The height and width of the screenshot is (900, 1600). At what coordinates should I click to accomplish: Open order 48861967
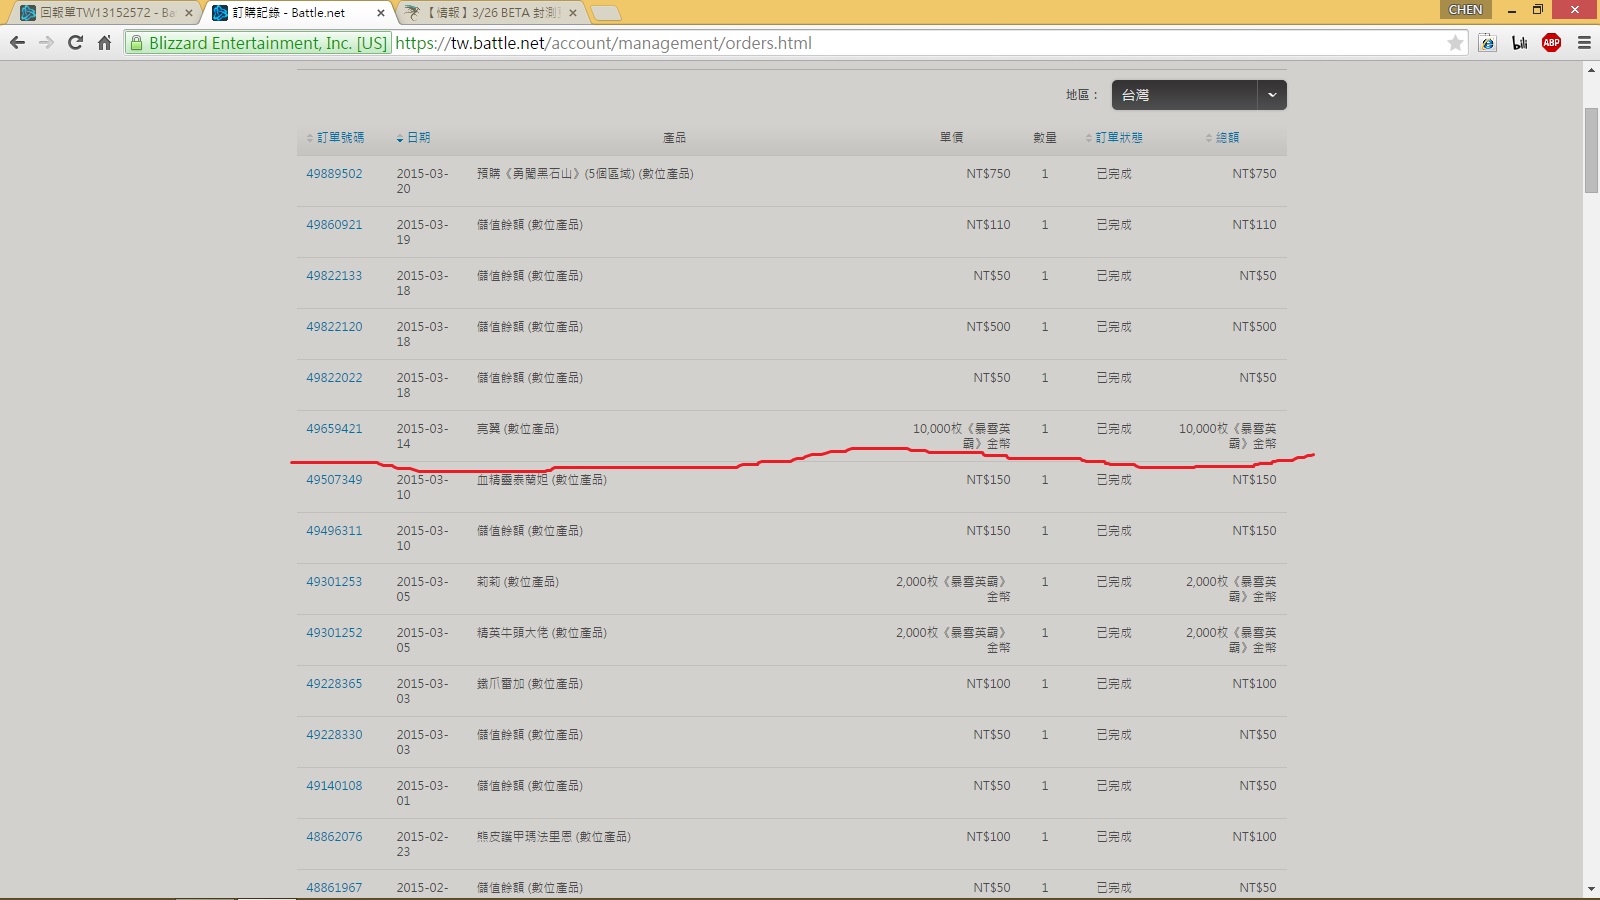click(x=334, y=888)
